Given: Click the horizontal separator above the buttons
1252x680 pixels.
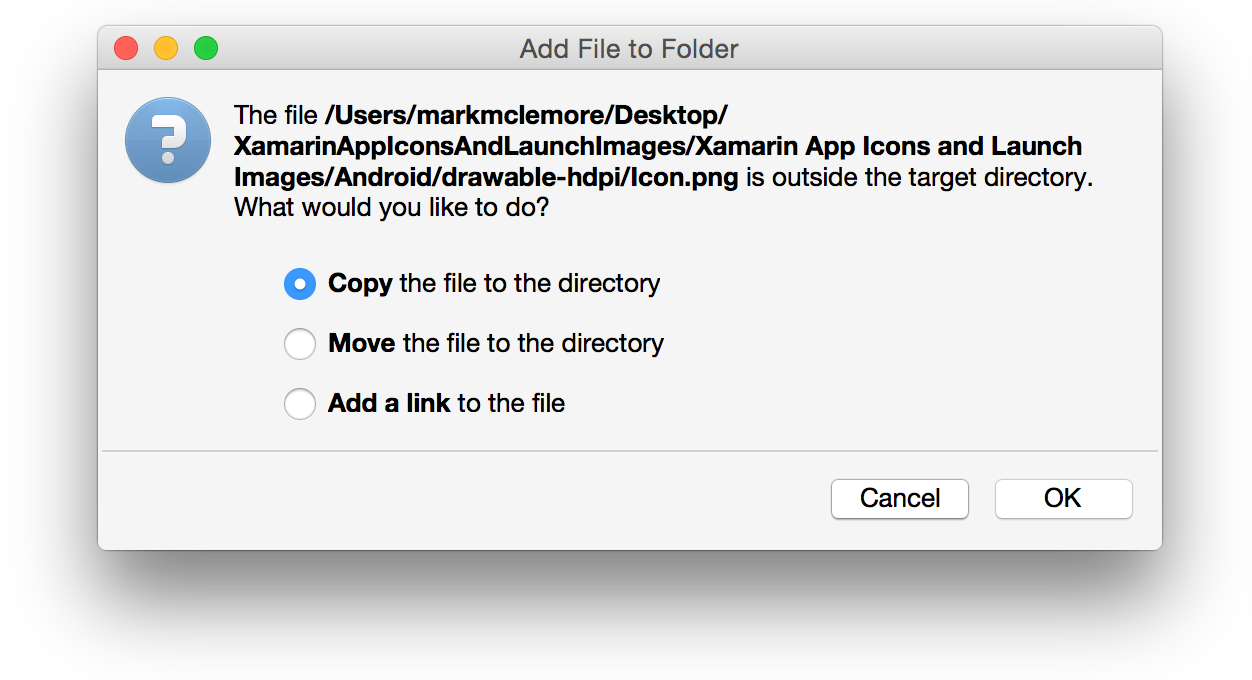Looking at the screenshot, I should (x=630, y=451).
